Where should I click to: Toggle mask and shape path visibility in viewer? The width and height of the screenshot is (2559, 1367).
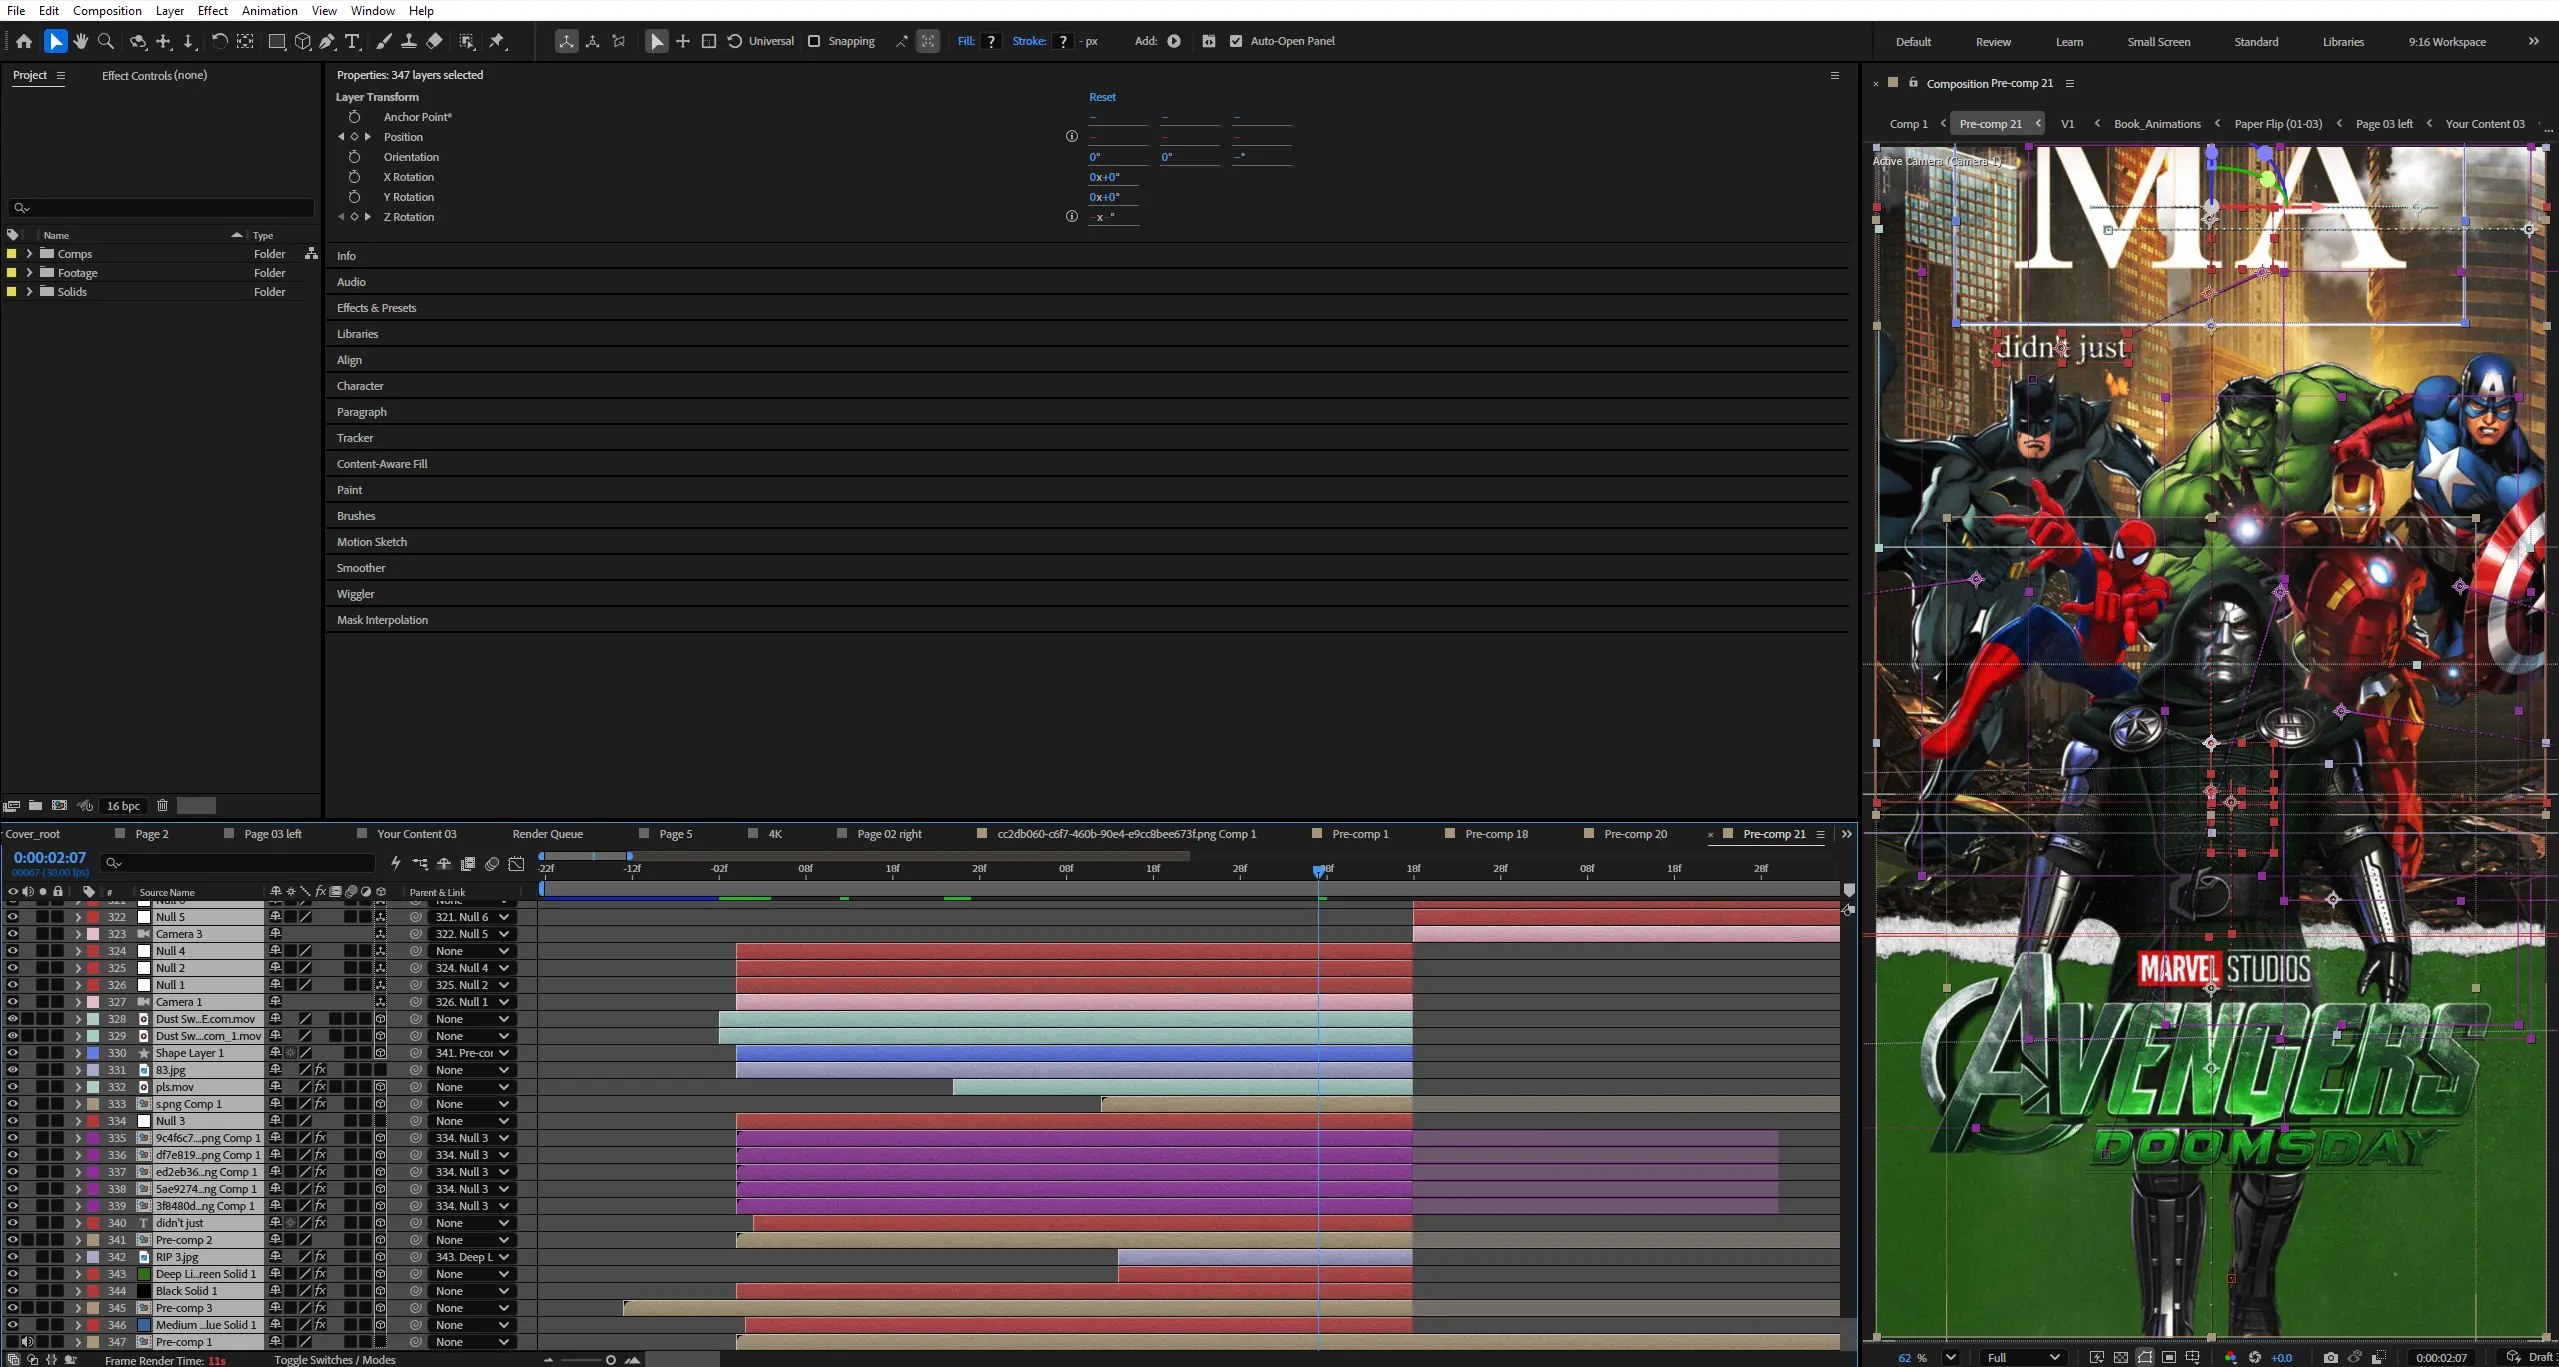2145,1357
